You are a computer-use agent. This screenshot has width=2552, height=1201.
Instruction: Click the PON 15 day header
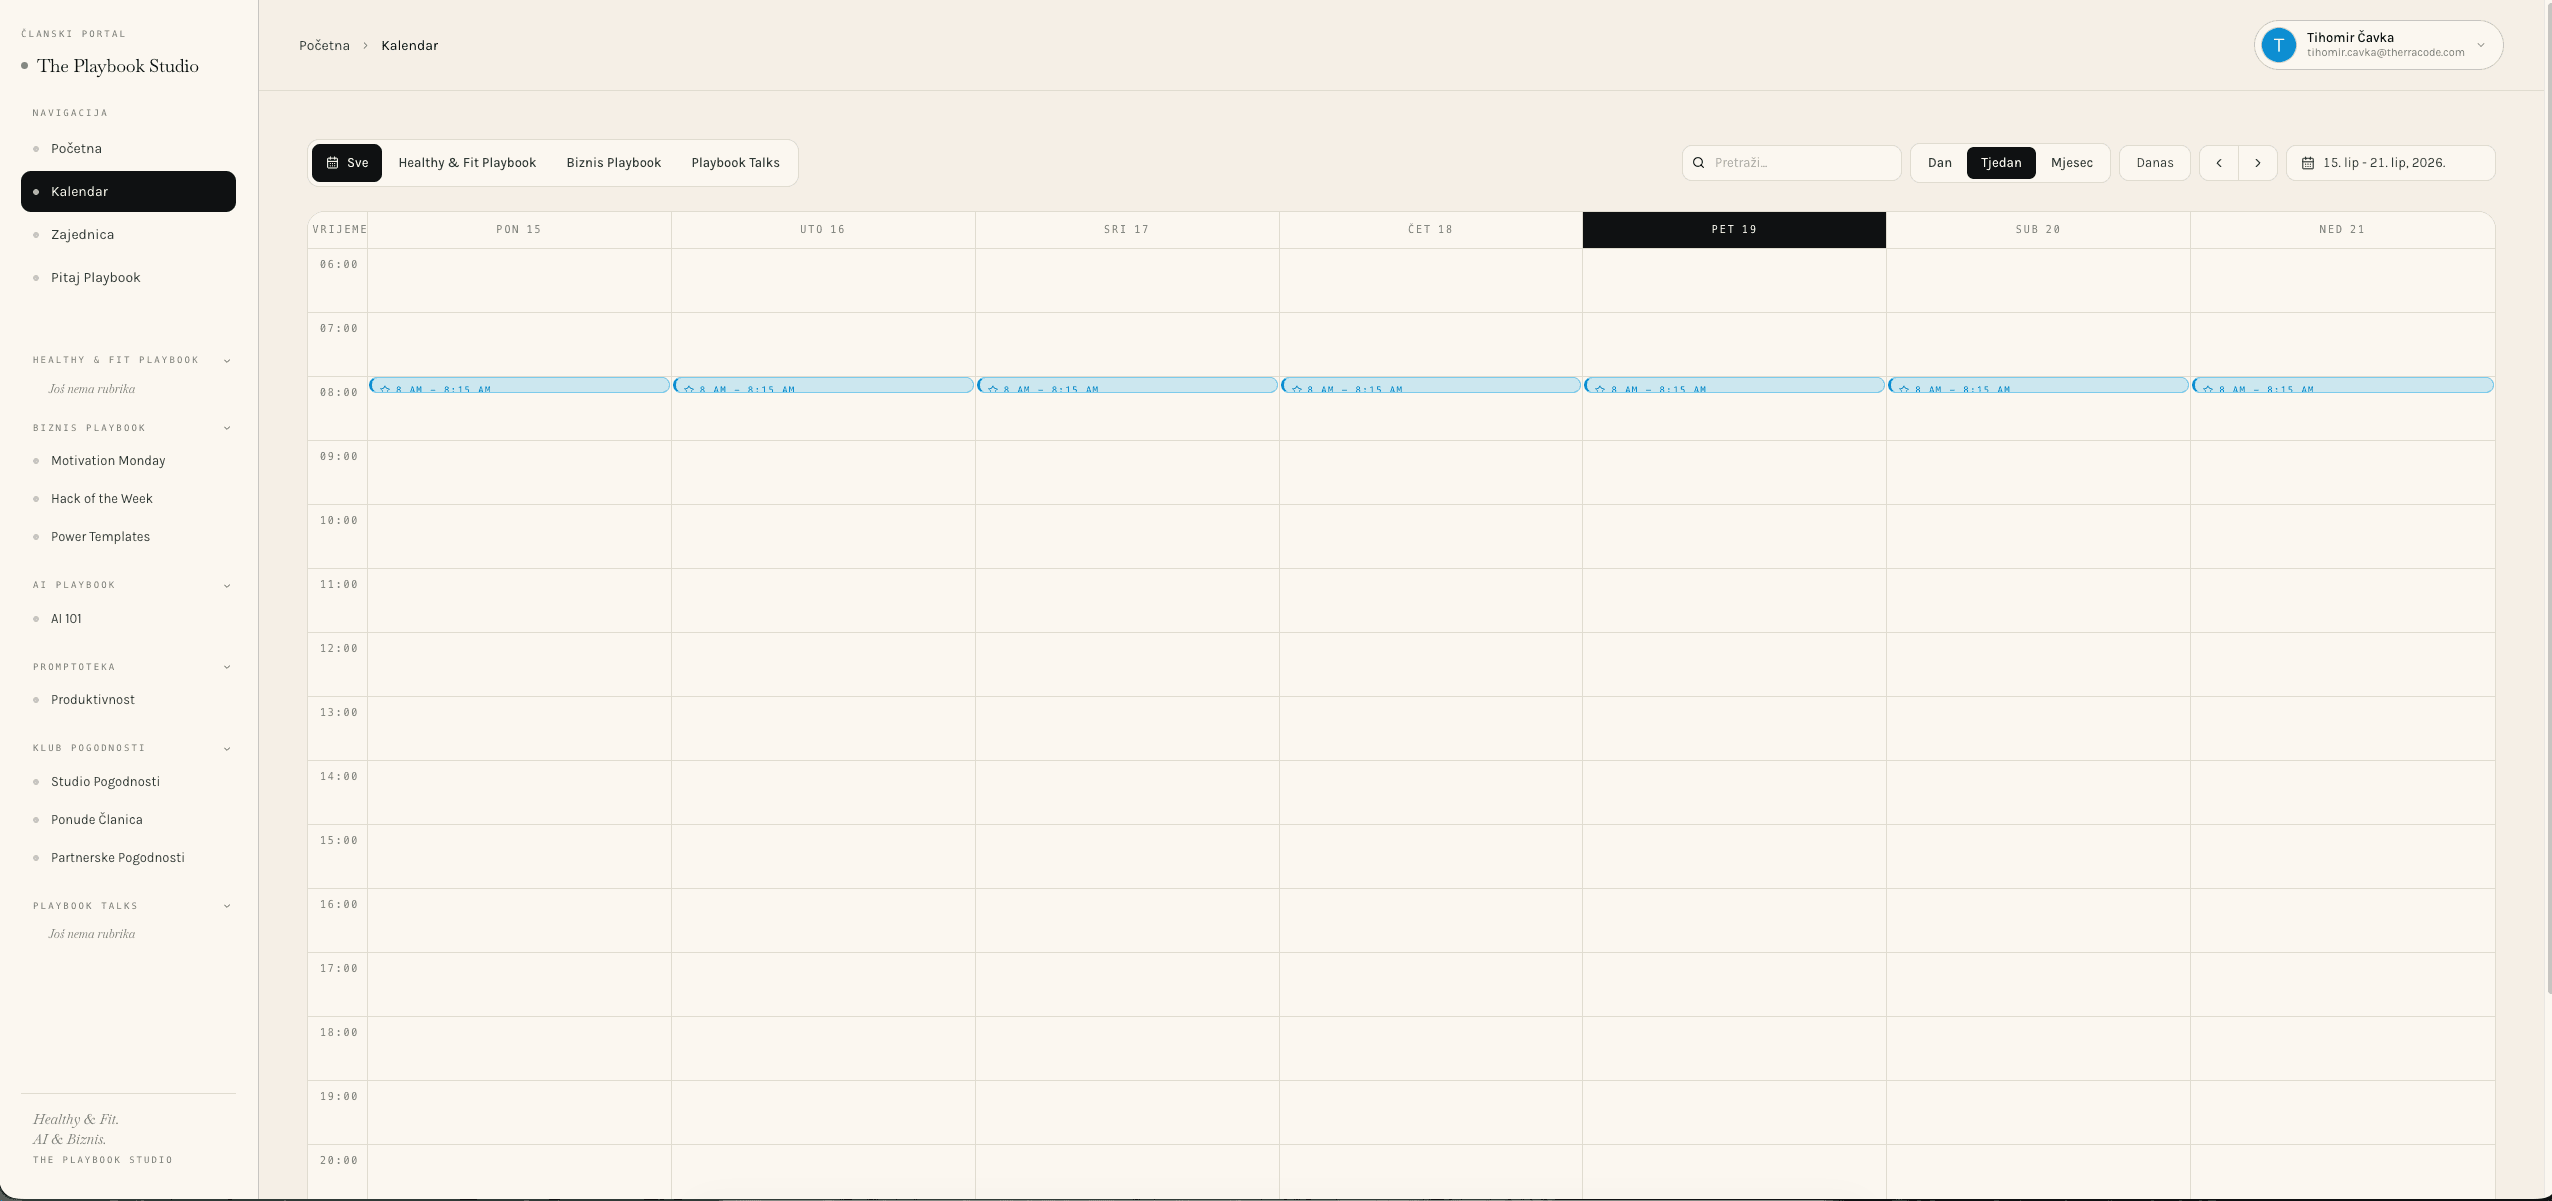coord(519,230)
